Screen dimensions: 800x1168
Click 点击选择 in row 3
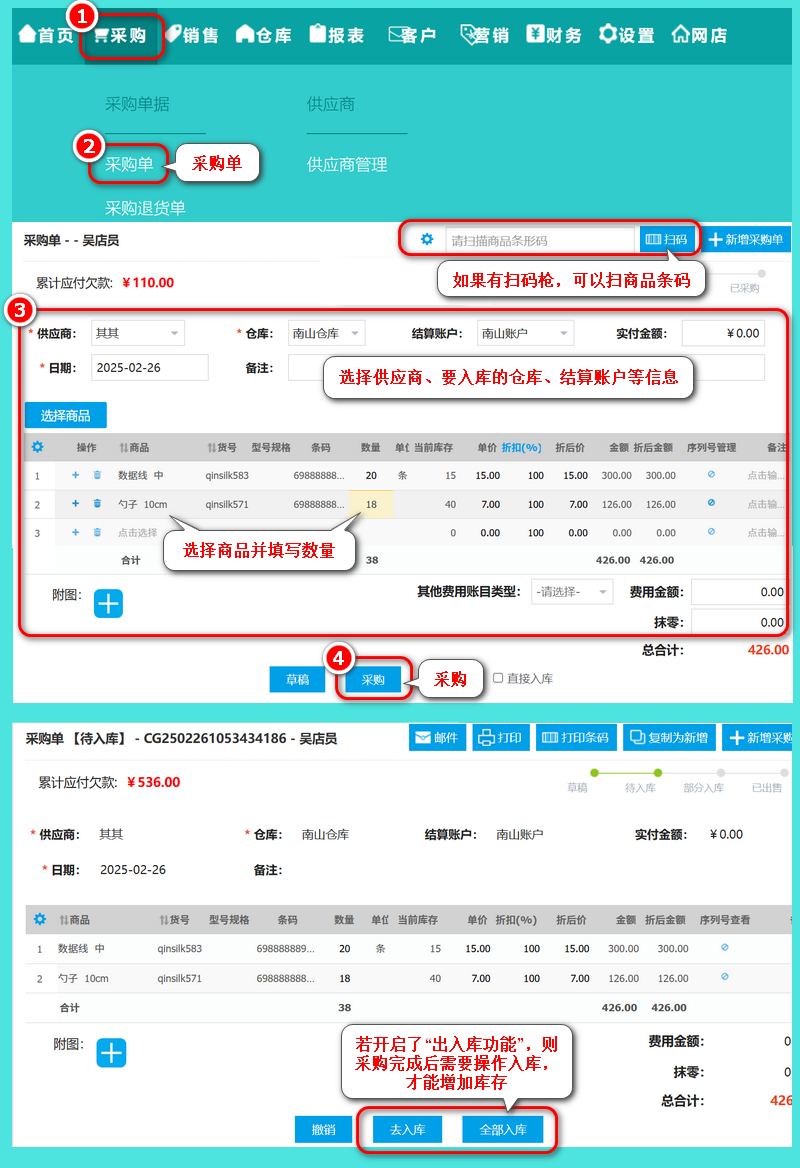click(x=138, y=533)
